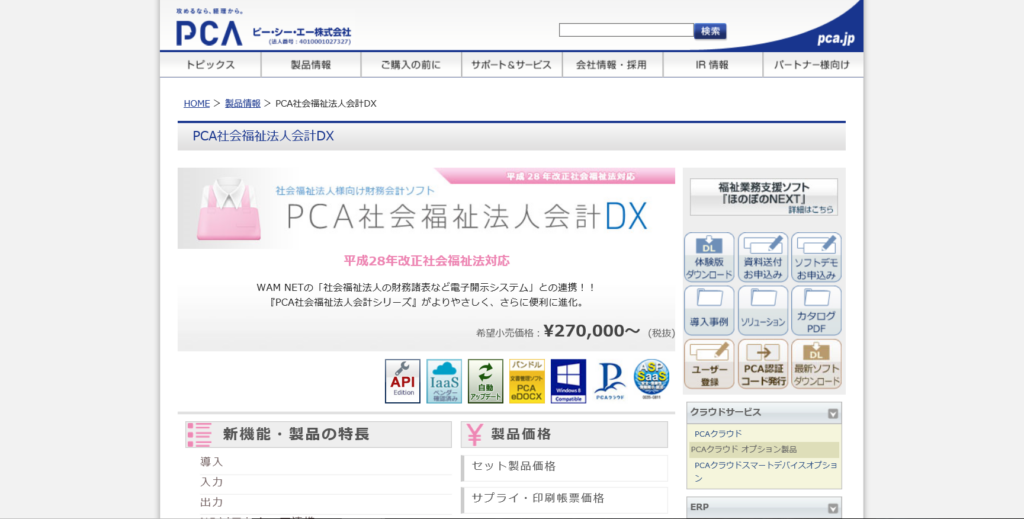This screenshot has height=519, width=1024.
Task: Click the PCAクラウド logo badge
Action: click(x=610, y=381)
